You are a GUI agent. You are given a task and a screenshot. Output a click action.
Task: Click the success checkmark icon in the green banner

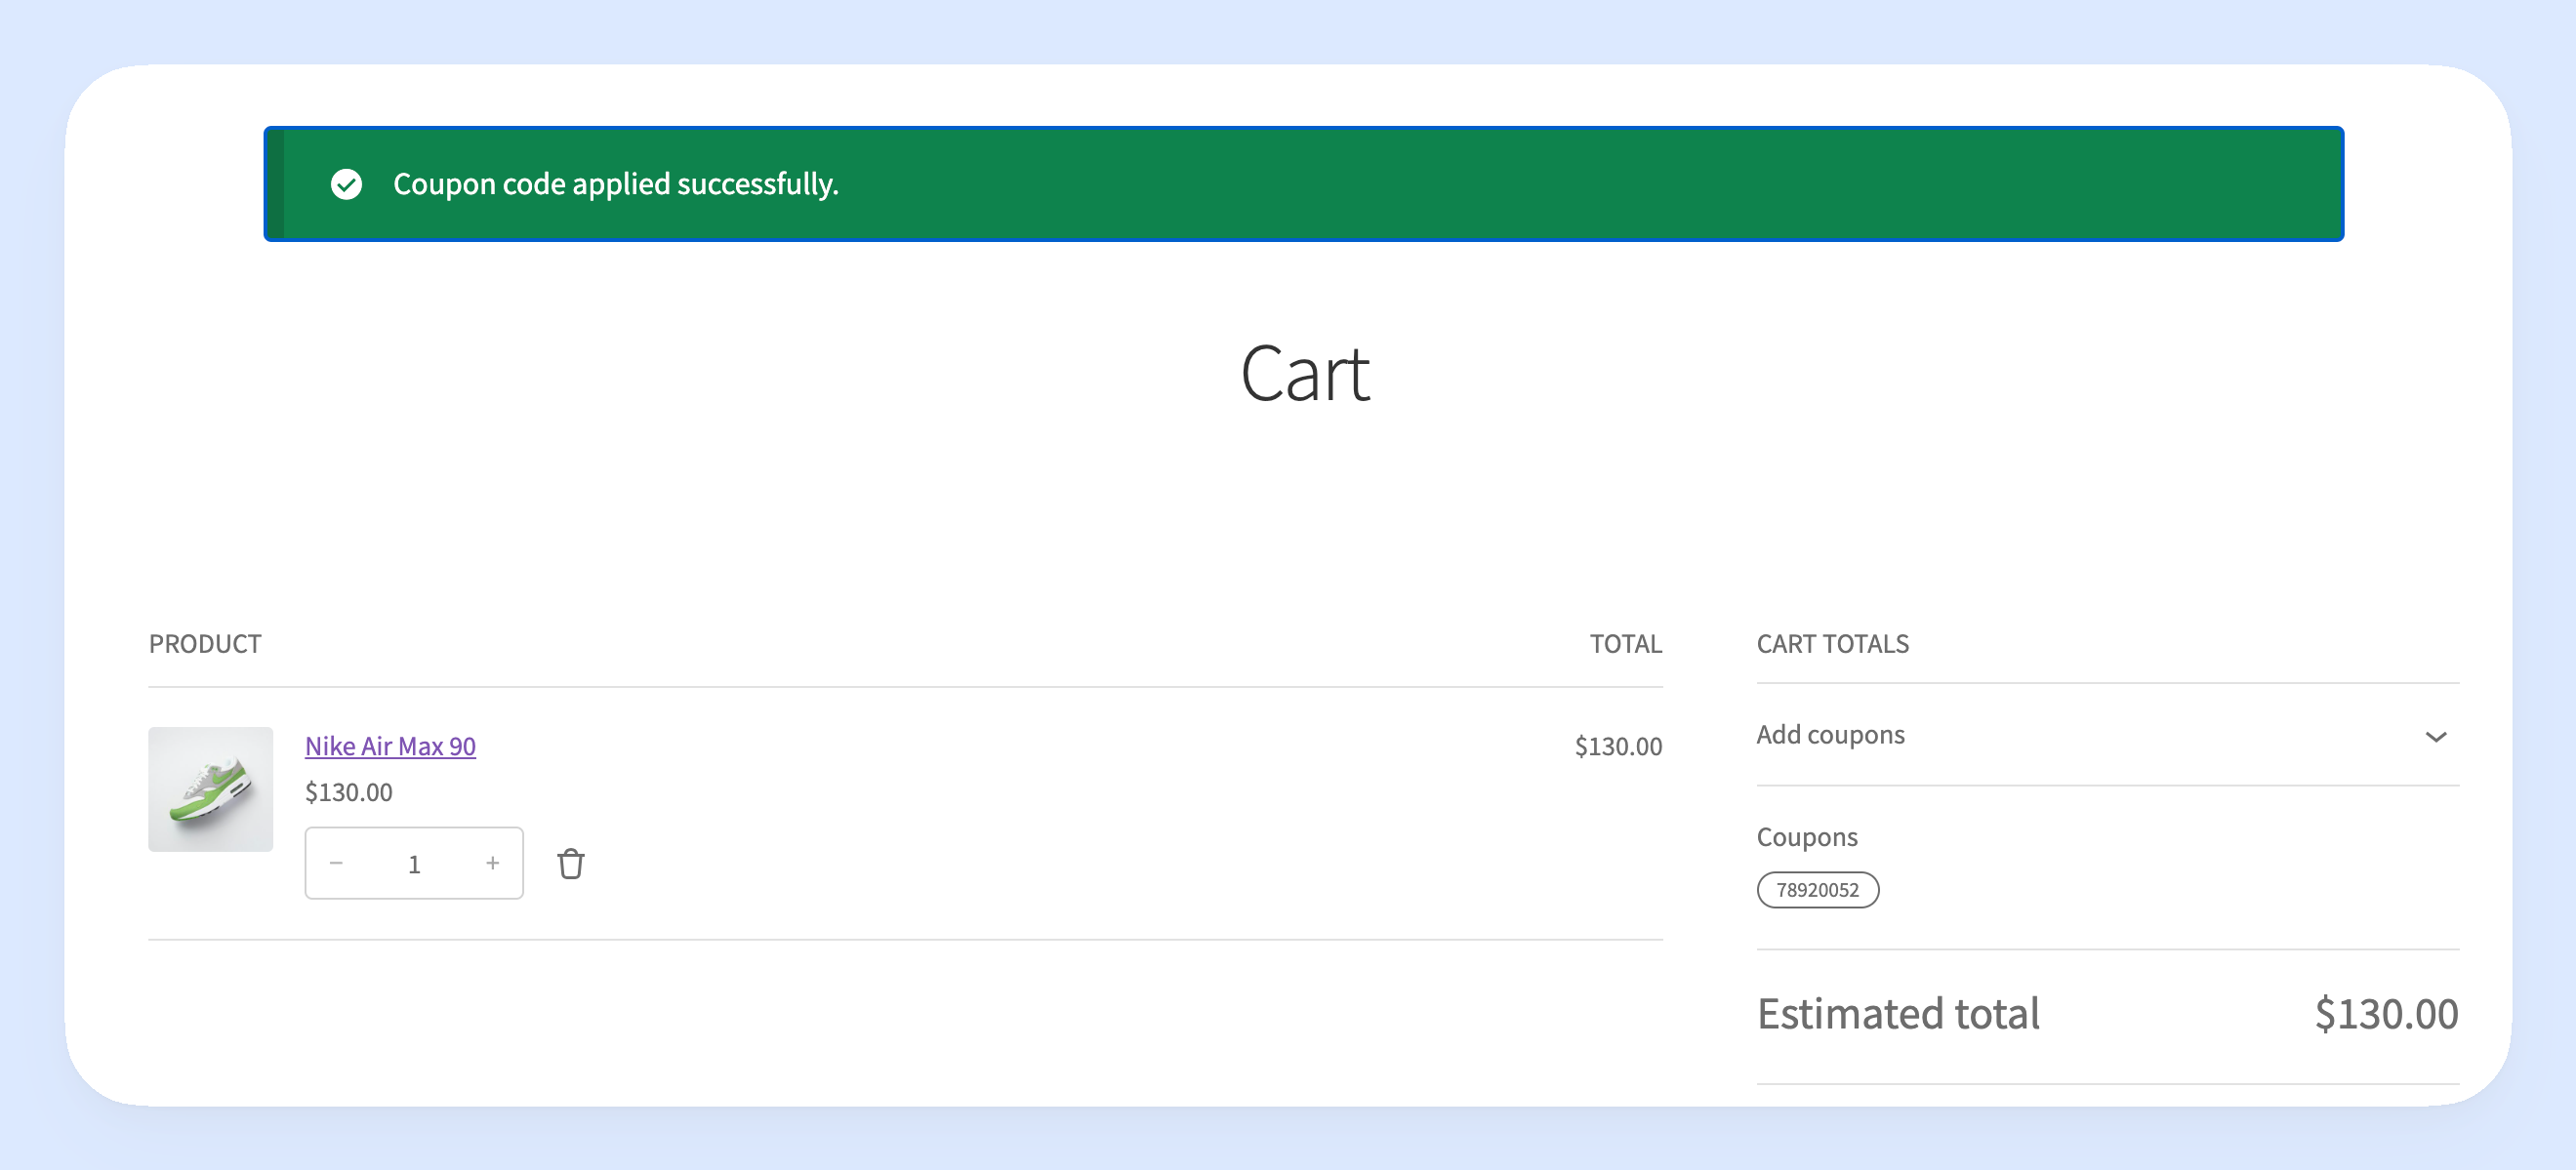346,184
